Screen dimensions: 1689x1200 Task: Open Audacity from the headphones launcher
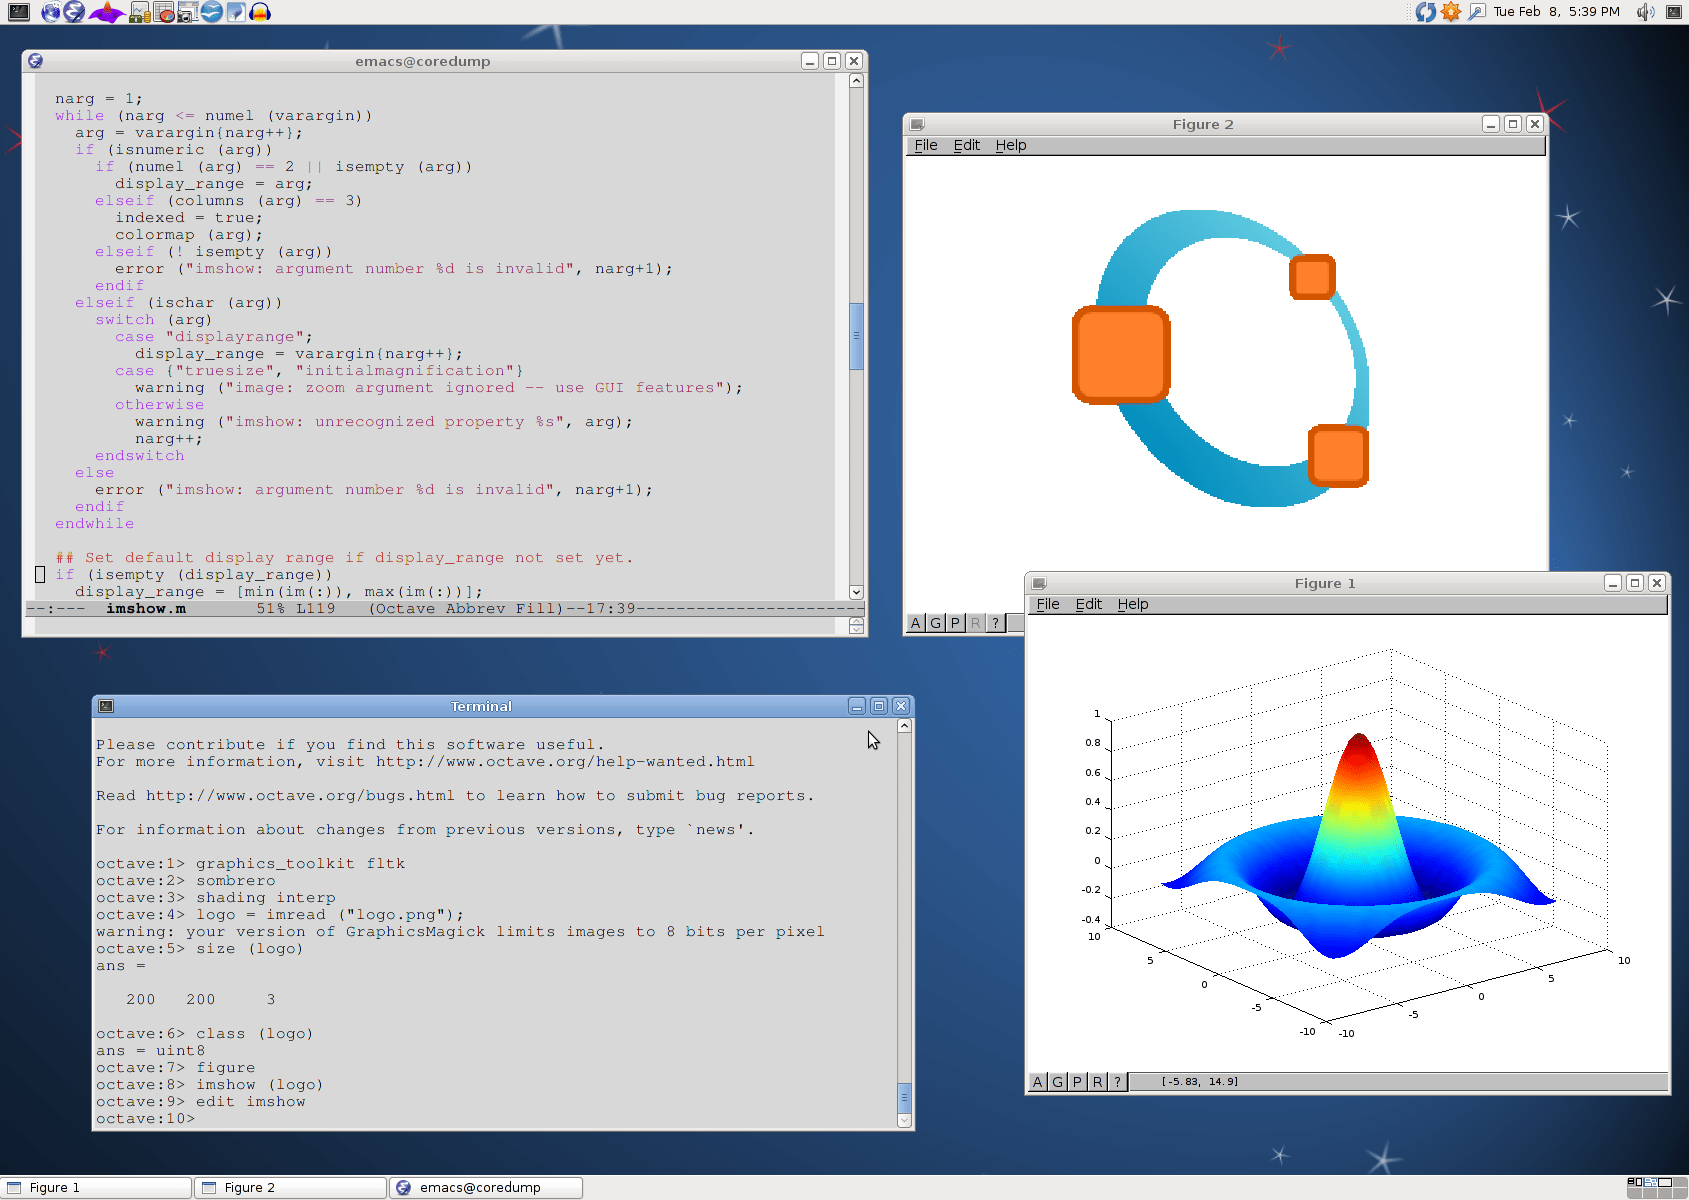tap(260, 12)
